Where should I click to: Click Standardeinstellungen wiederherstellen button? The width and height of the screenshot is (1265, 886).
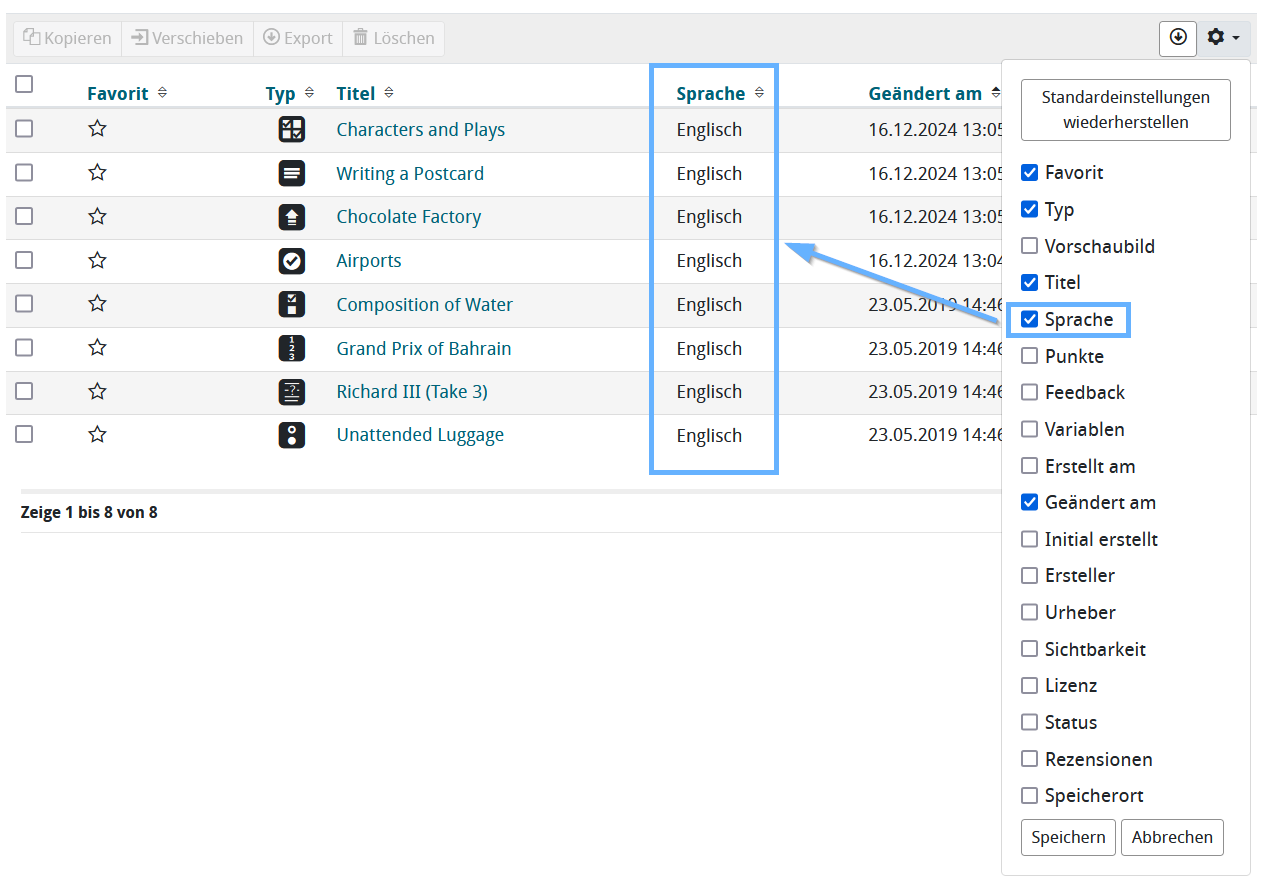point(1125,110)
